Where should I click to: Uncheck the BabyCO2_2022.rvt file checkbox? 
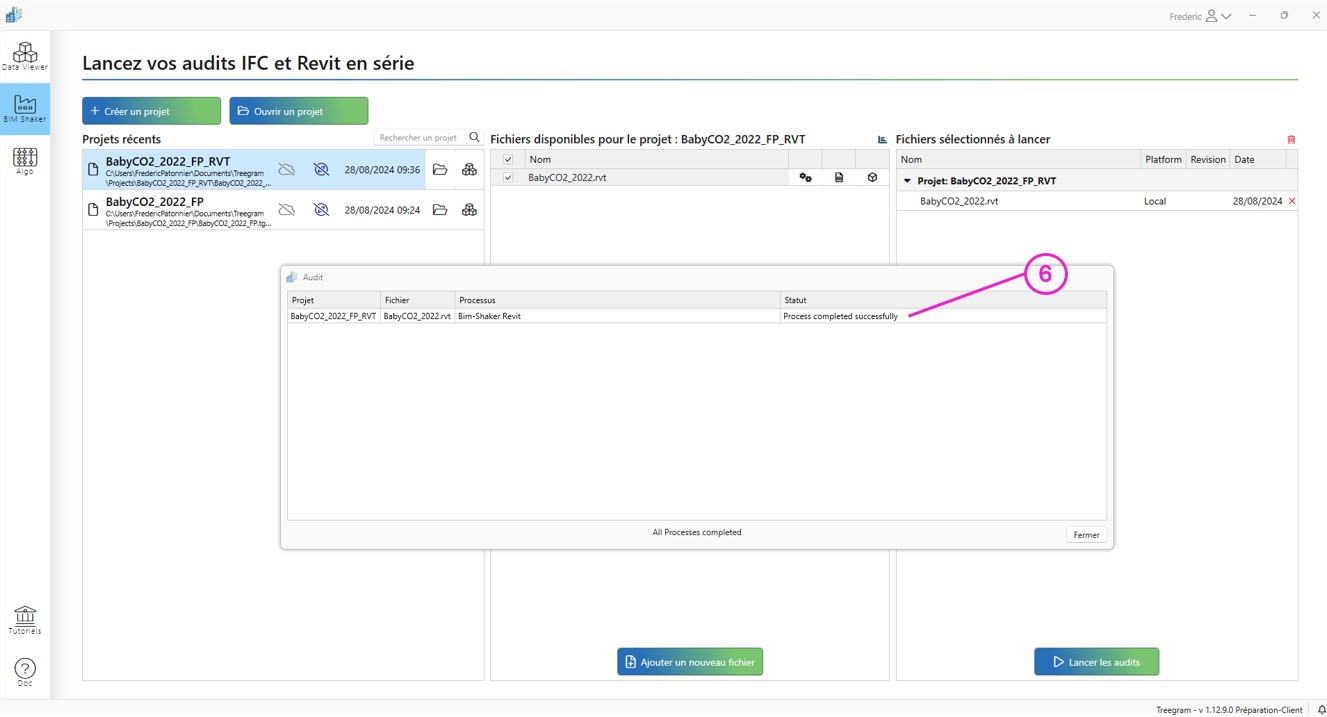[x=507, y=177]
